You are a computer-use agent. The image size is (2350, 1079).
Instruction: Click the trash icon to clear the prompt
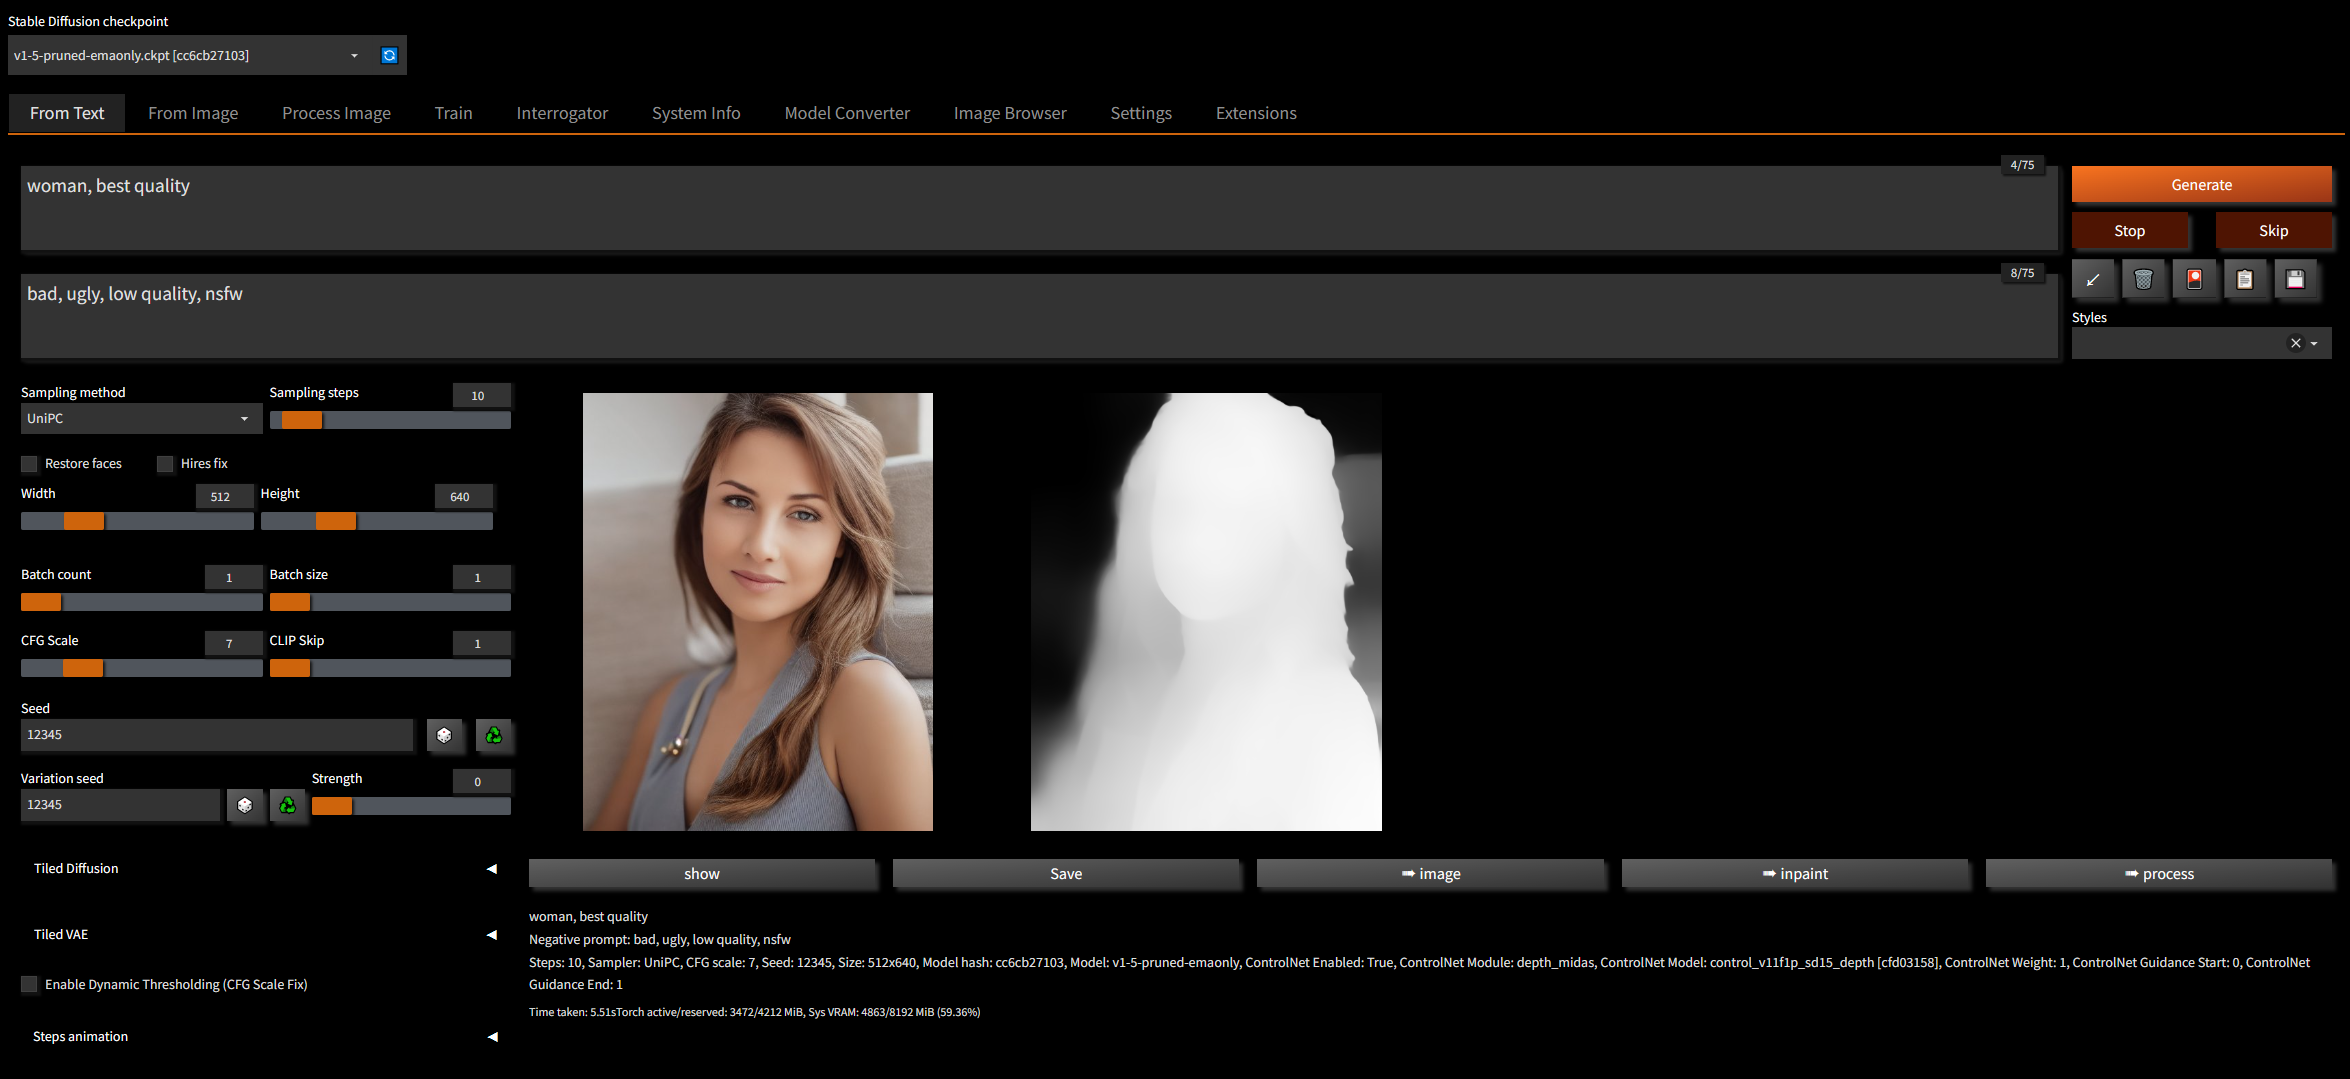pyautogui.click(x=2145, y=280)
